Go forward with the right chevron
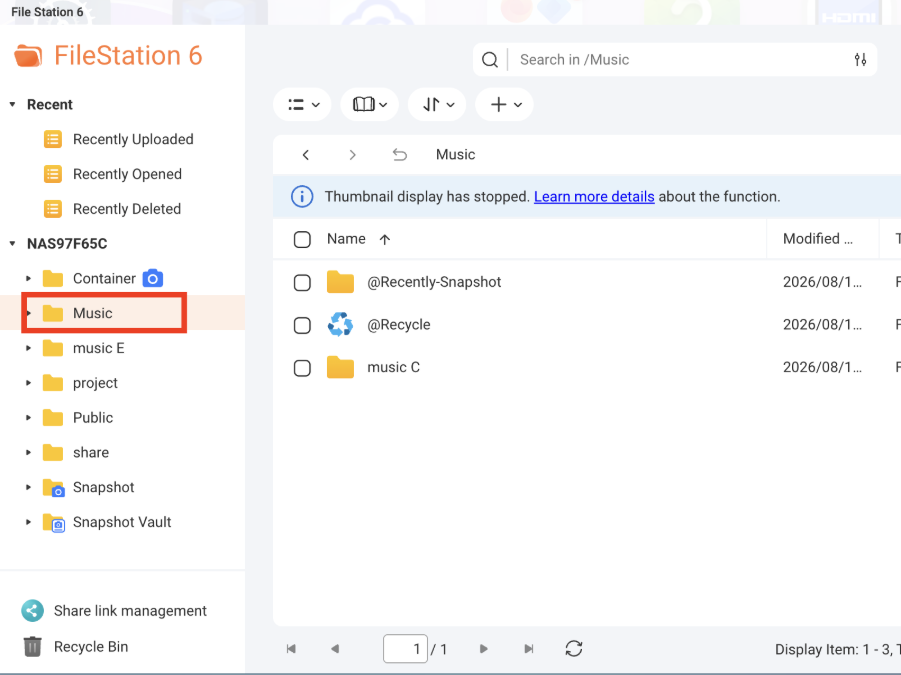Viewport: 901px width, 675px height. coord(352,155)
